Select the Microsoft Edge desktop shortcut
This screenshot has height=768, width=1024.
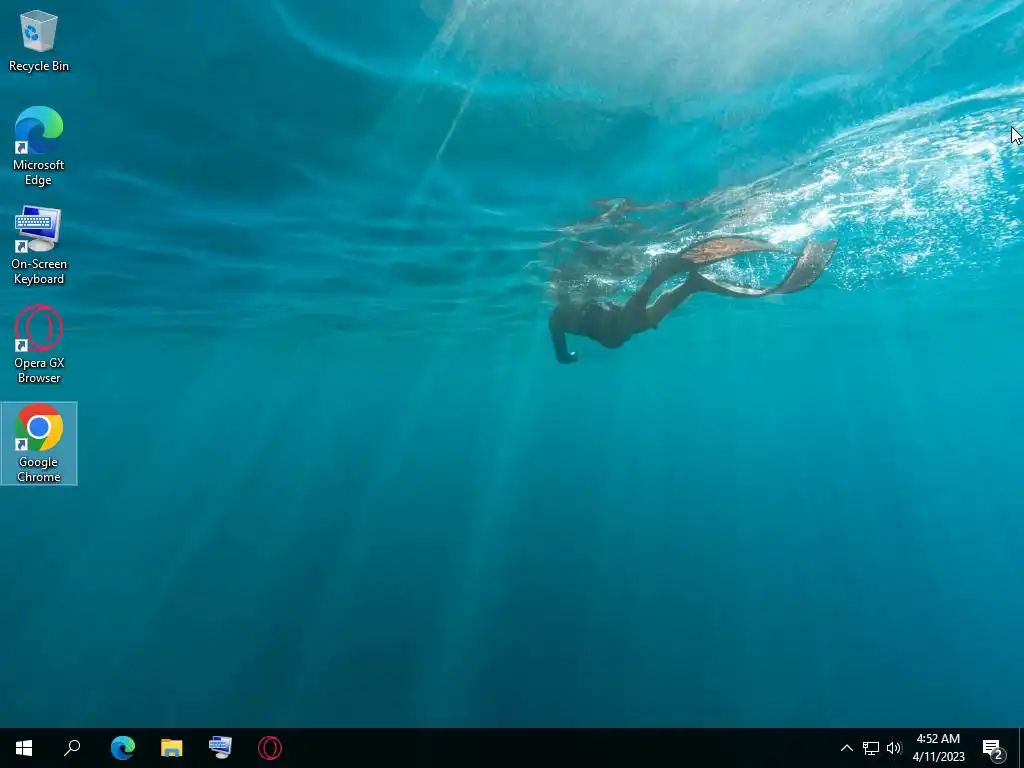click(39, 146)
